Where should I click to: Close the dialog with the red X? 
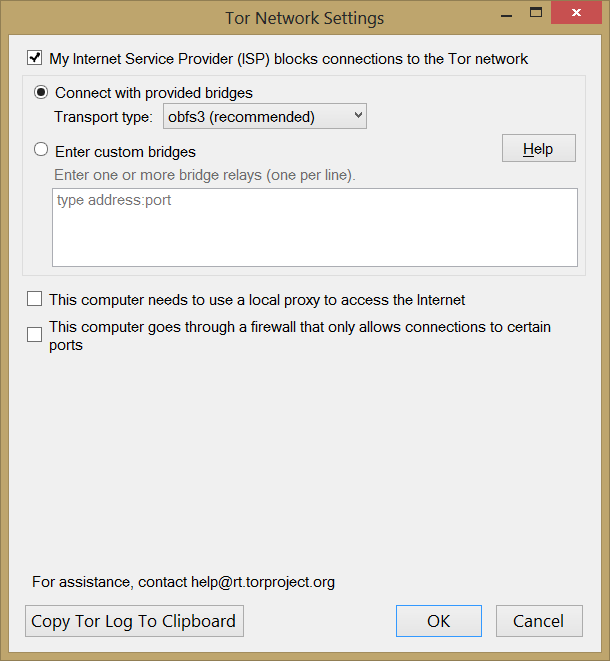tap(577, 13)
